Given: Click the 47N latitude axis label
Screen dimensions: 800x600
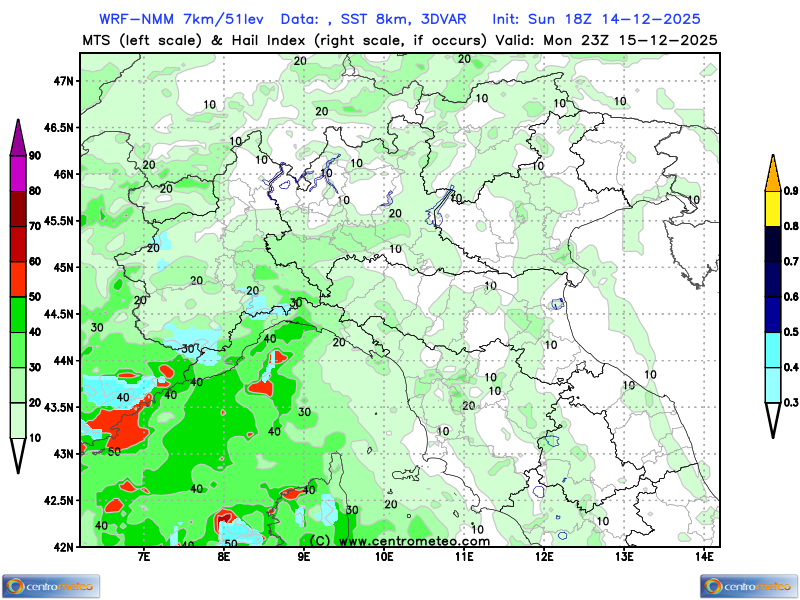Looking at the screenshot, I should [x=66, y=81].
